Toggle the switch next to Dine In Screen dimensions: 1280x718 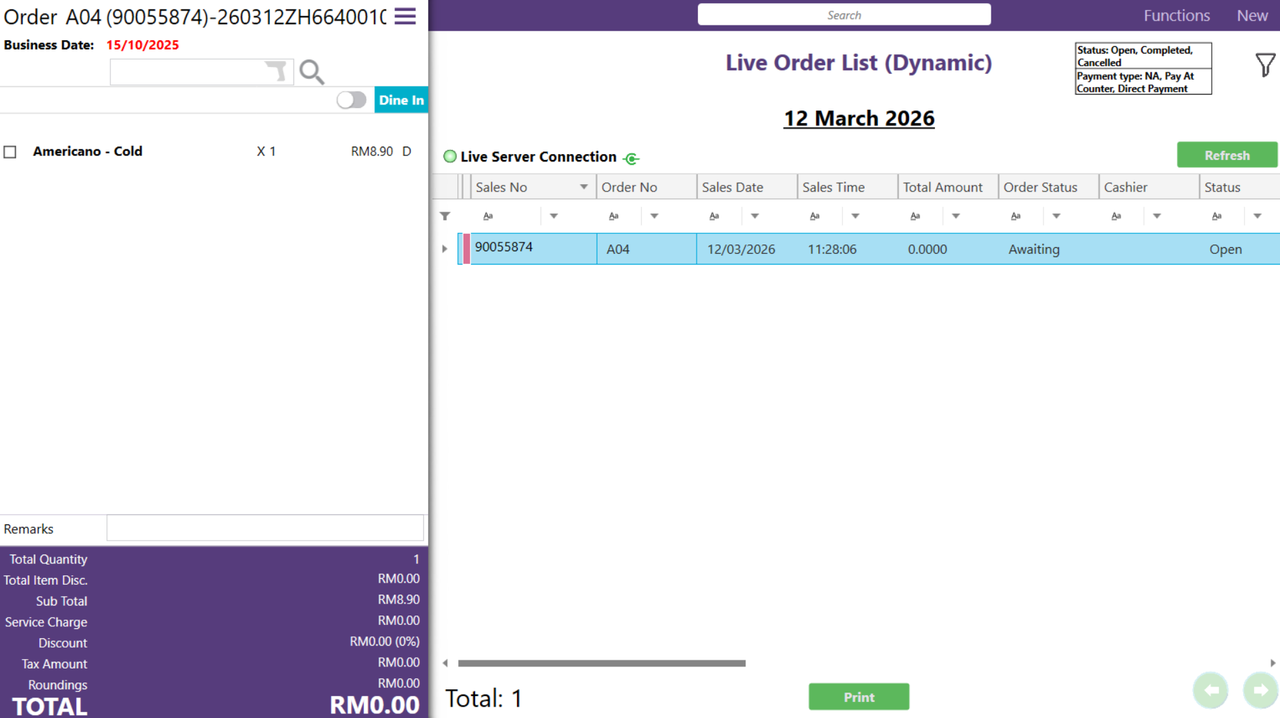[351, 100]
